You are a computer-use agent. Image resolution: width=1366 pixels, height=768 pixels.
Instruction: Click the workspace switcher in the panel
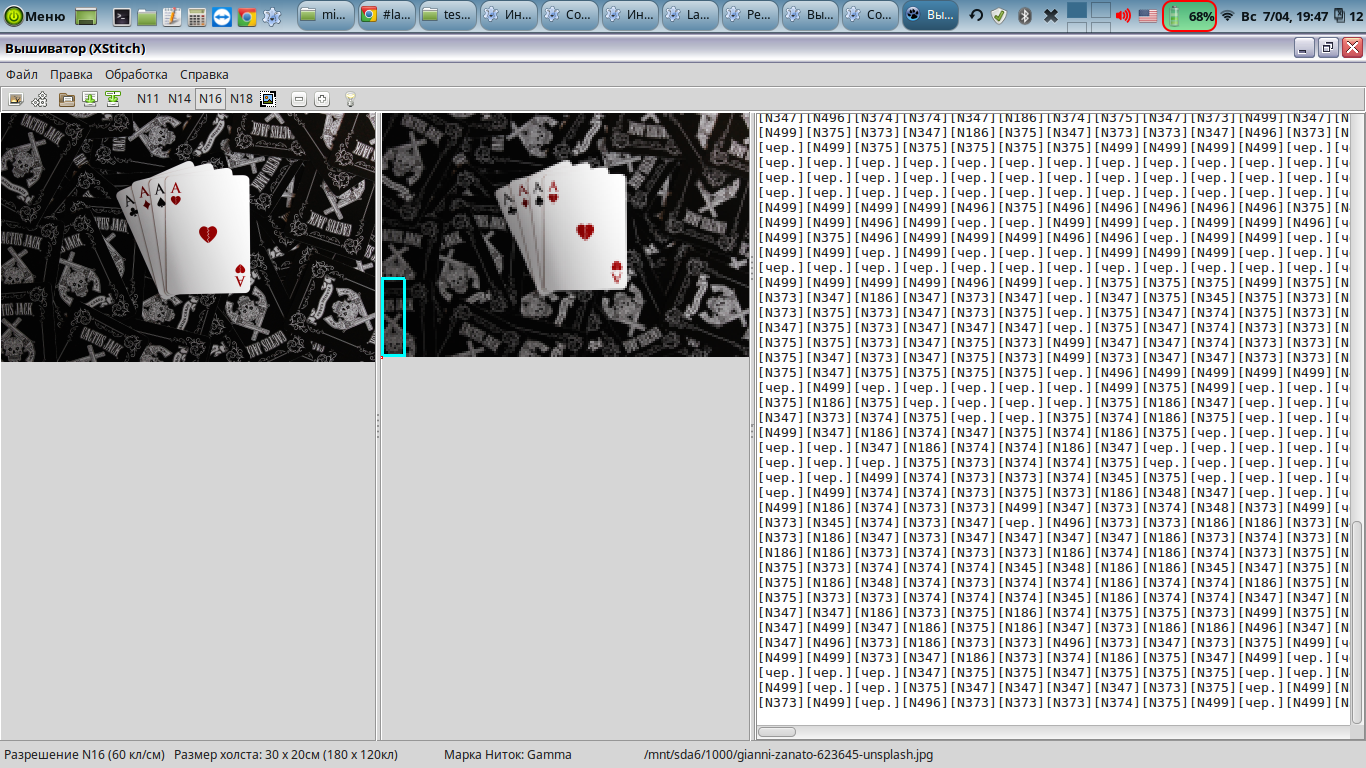(x=1088, y=16)
